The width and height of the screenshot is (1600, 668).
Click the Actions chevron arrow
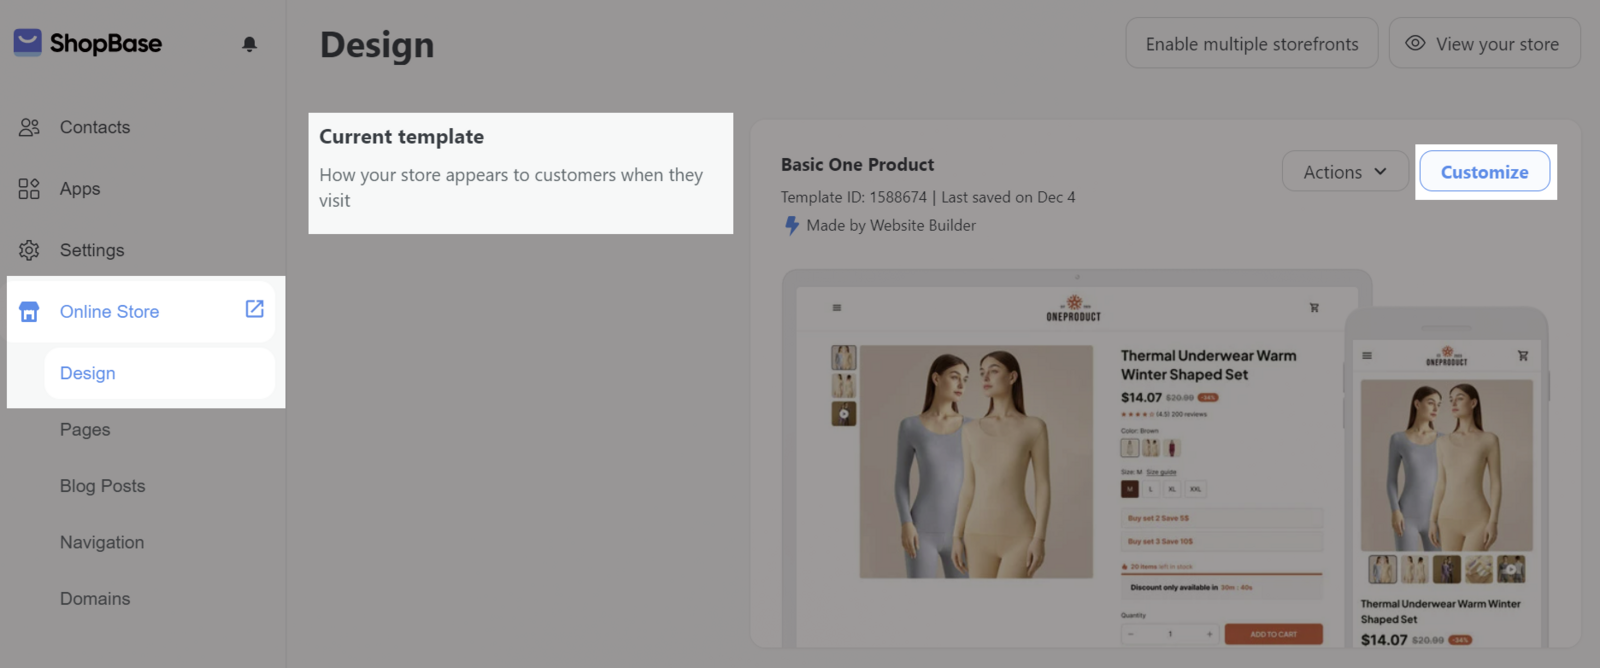1380,172
